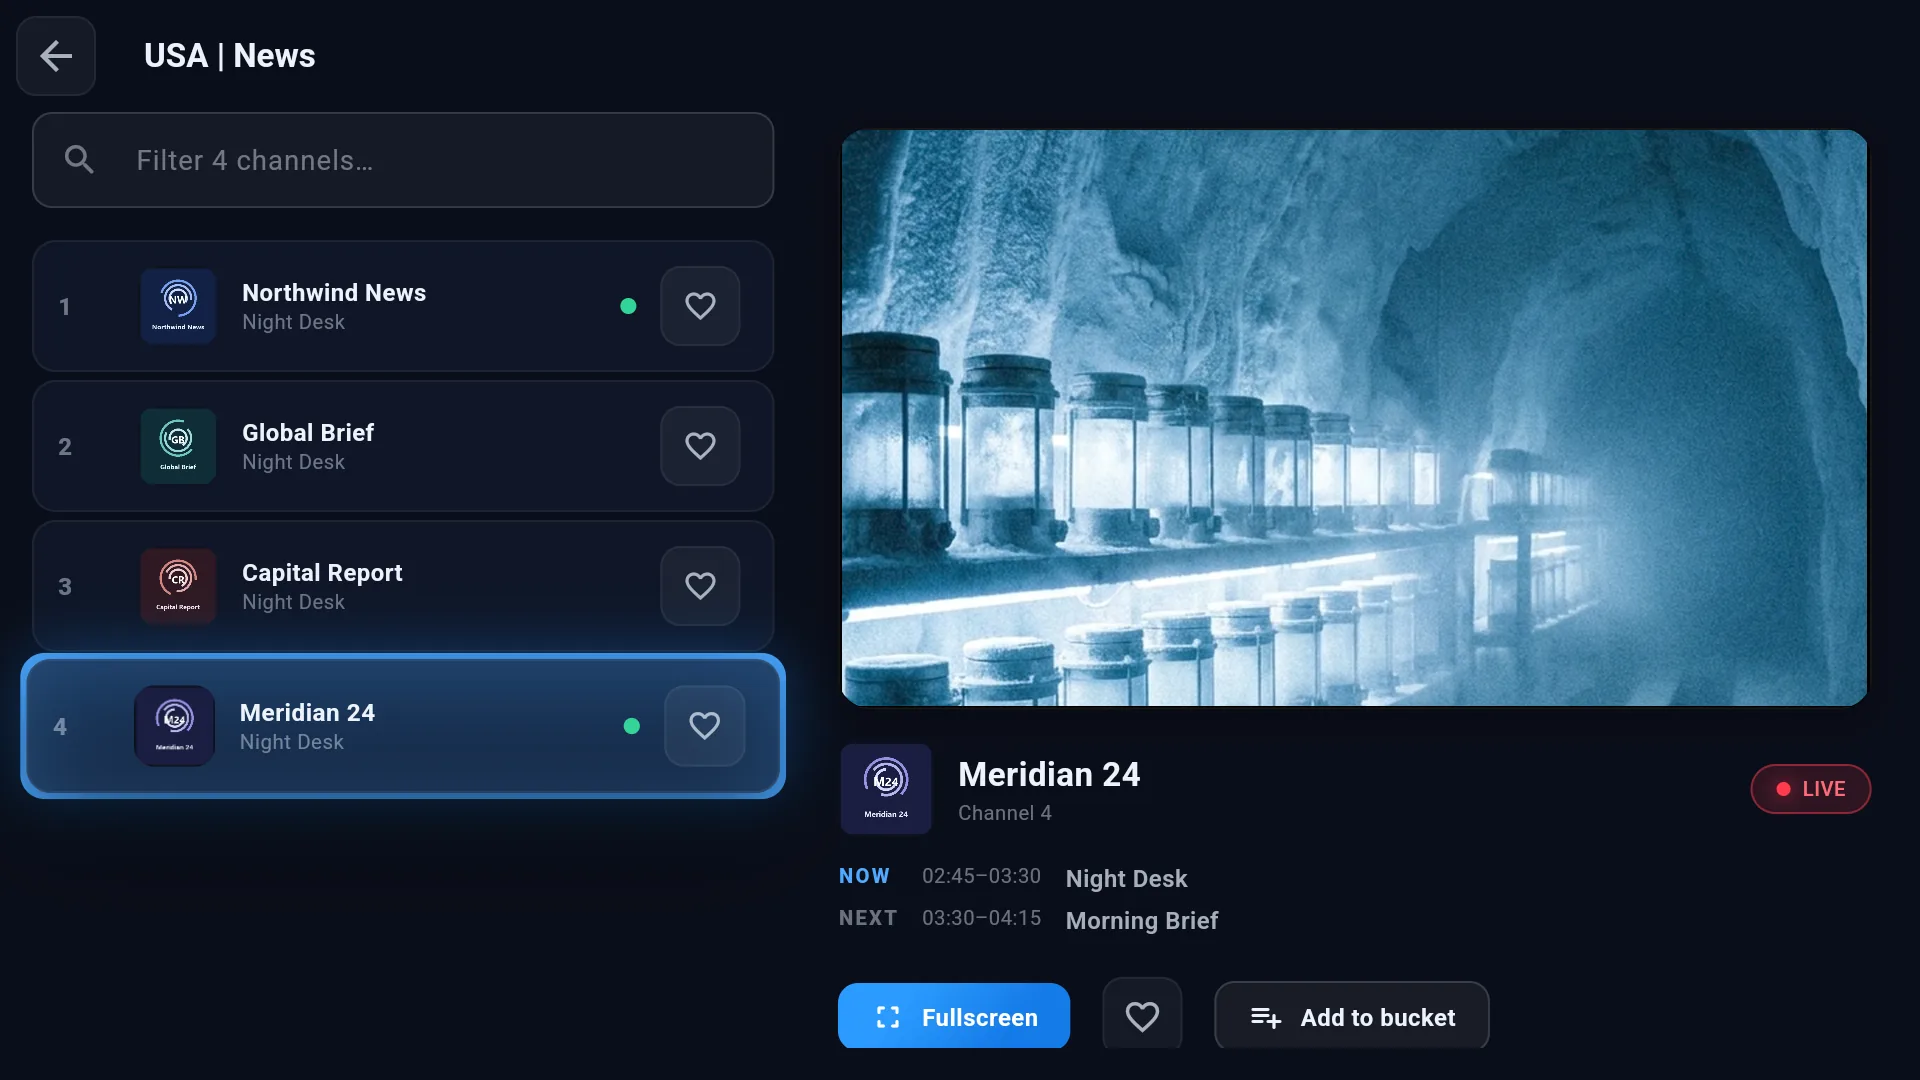Click the LIVE indicator badge

[1810, 789]
